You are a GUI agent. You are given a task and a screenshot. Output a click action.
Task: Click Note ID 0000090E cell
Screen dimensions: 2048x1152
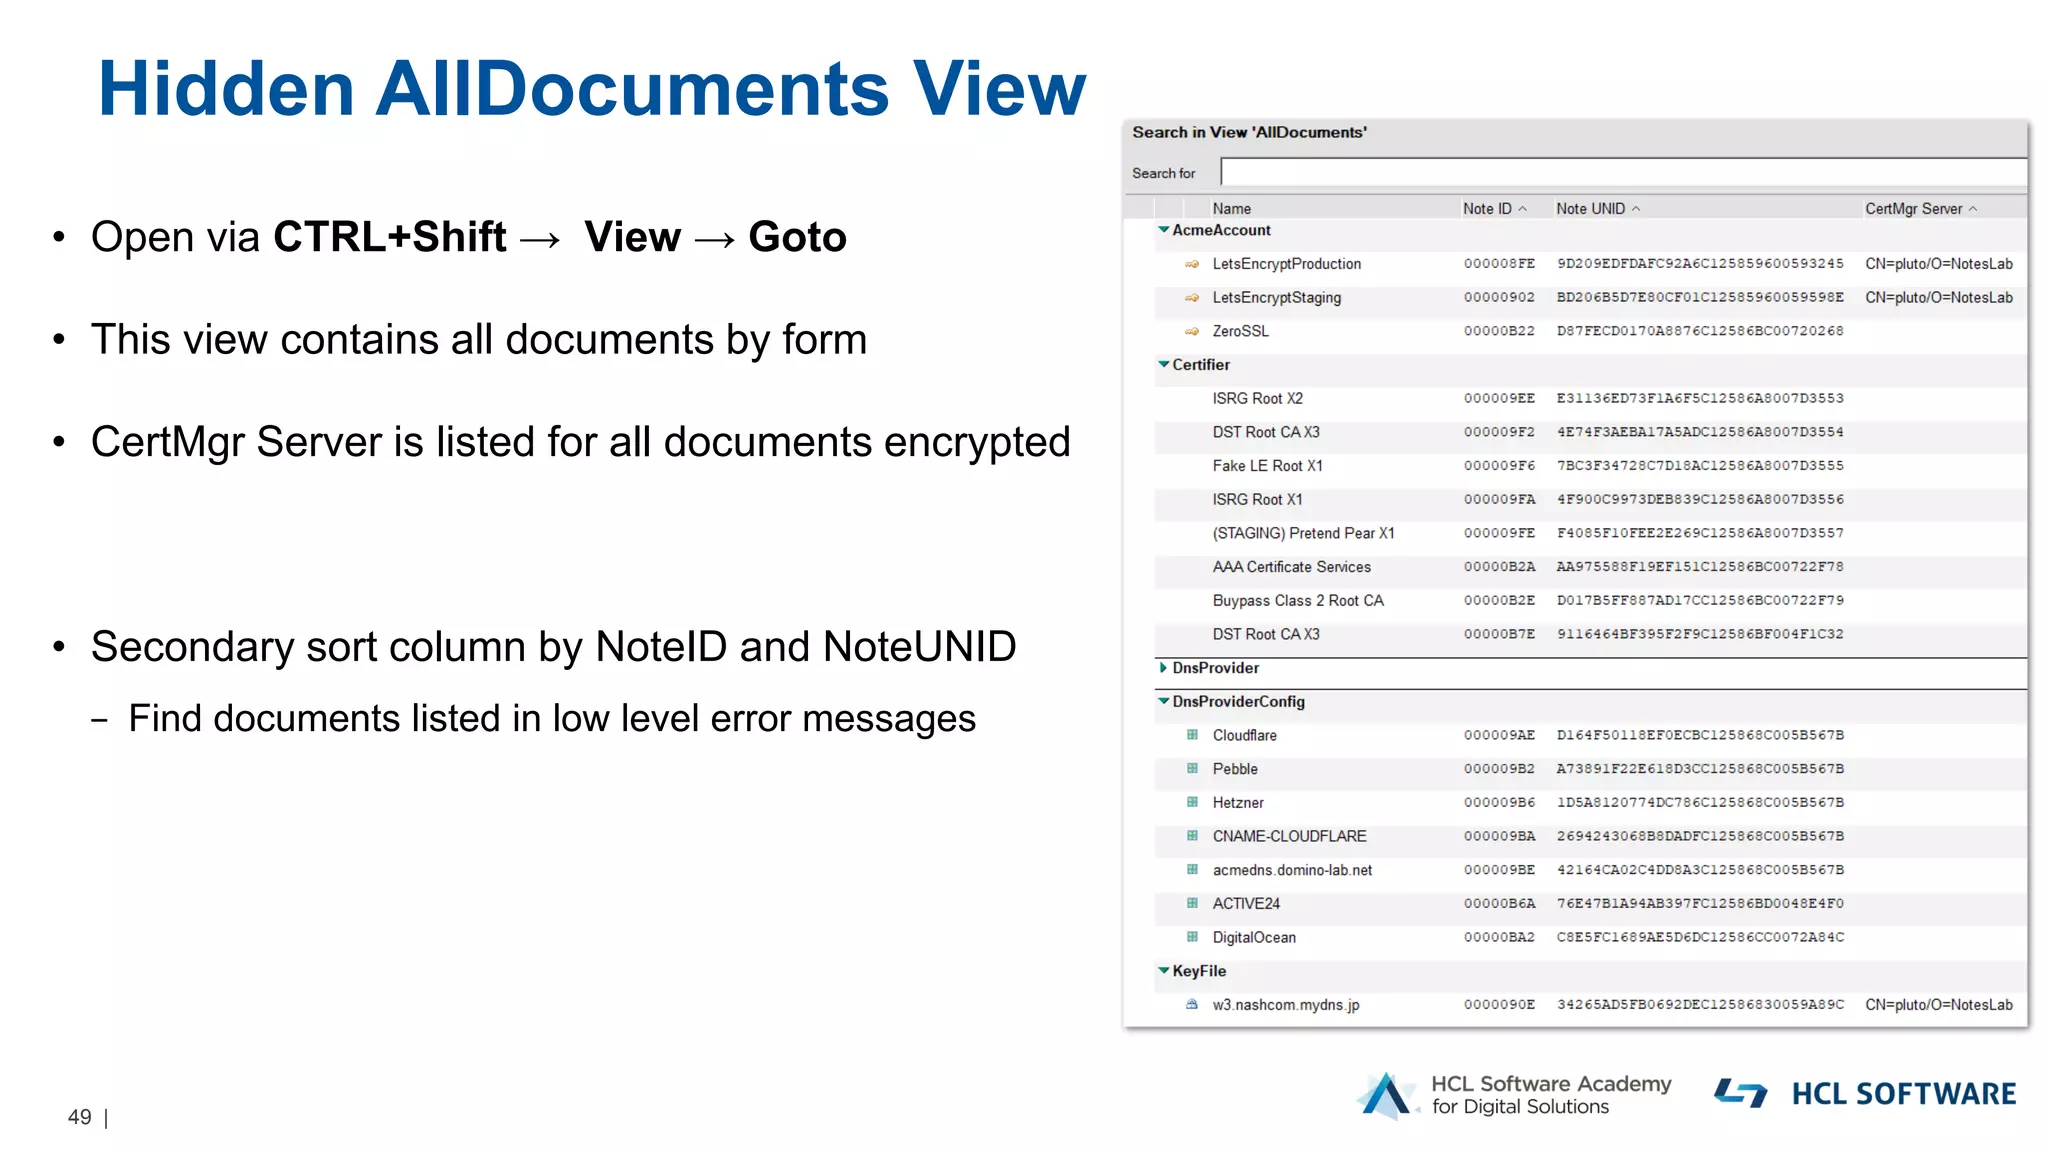1499,1004
